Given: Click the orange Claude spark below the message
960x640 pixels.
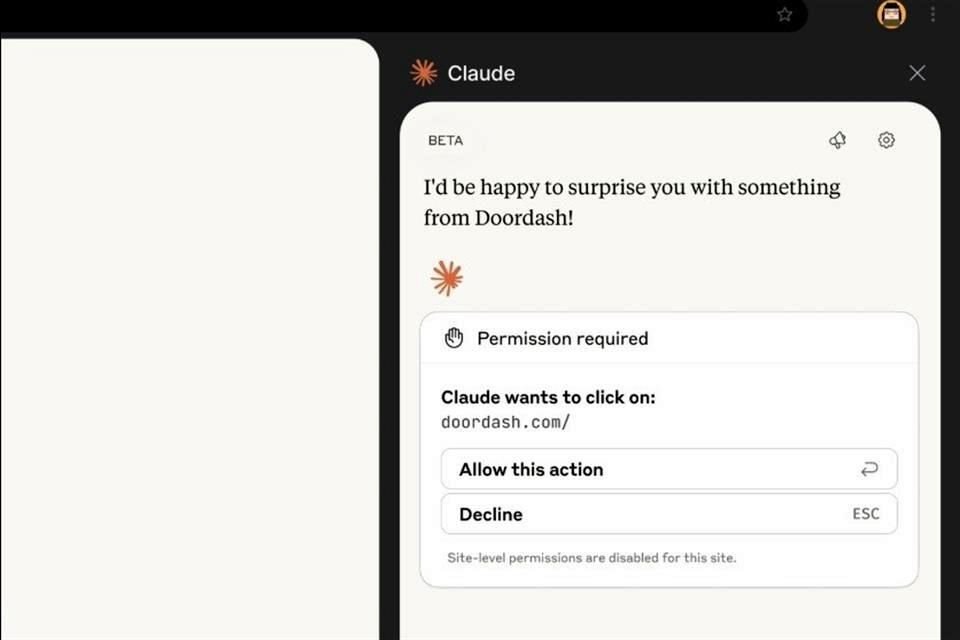Looking at the screenshot, I should coord(447,278).
